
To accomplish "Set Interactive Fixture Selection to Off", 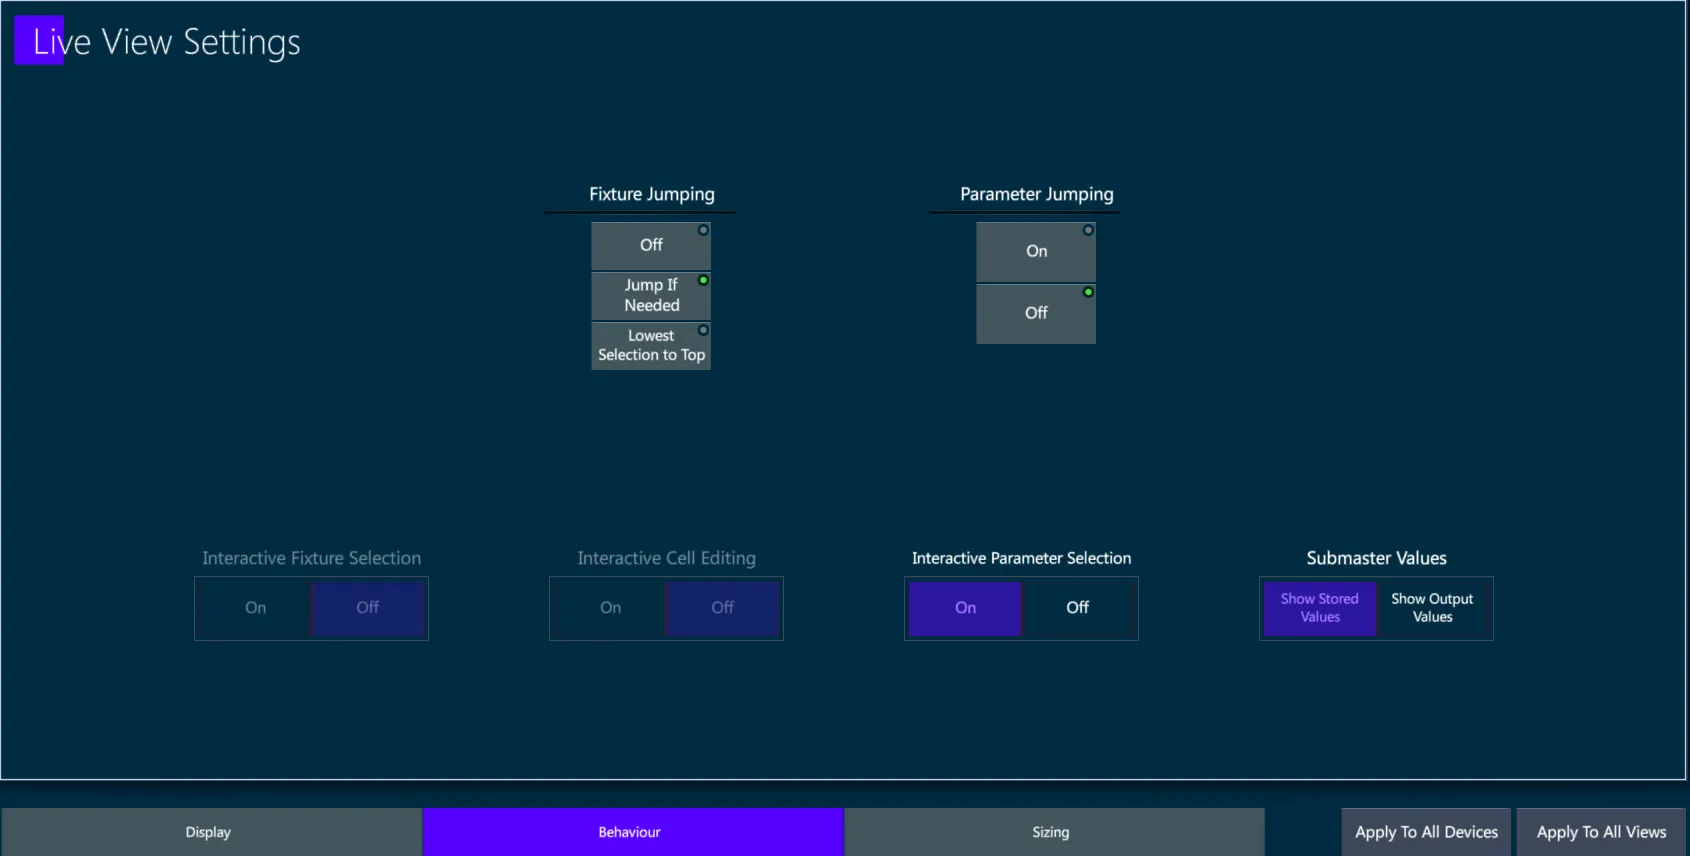I will pos(368,608).
